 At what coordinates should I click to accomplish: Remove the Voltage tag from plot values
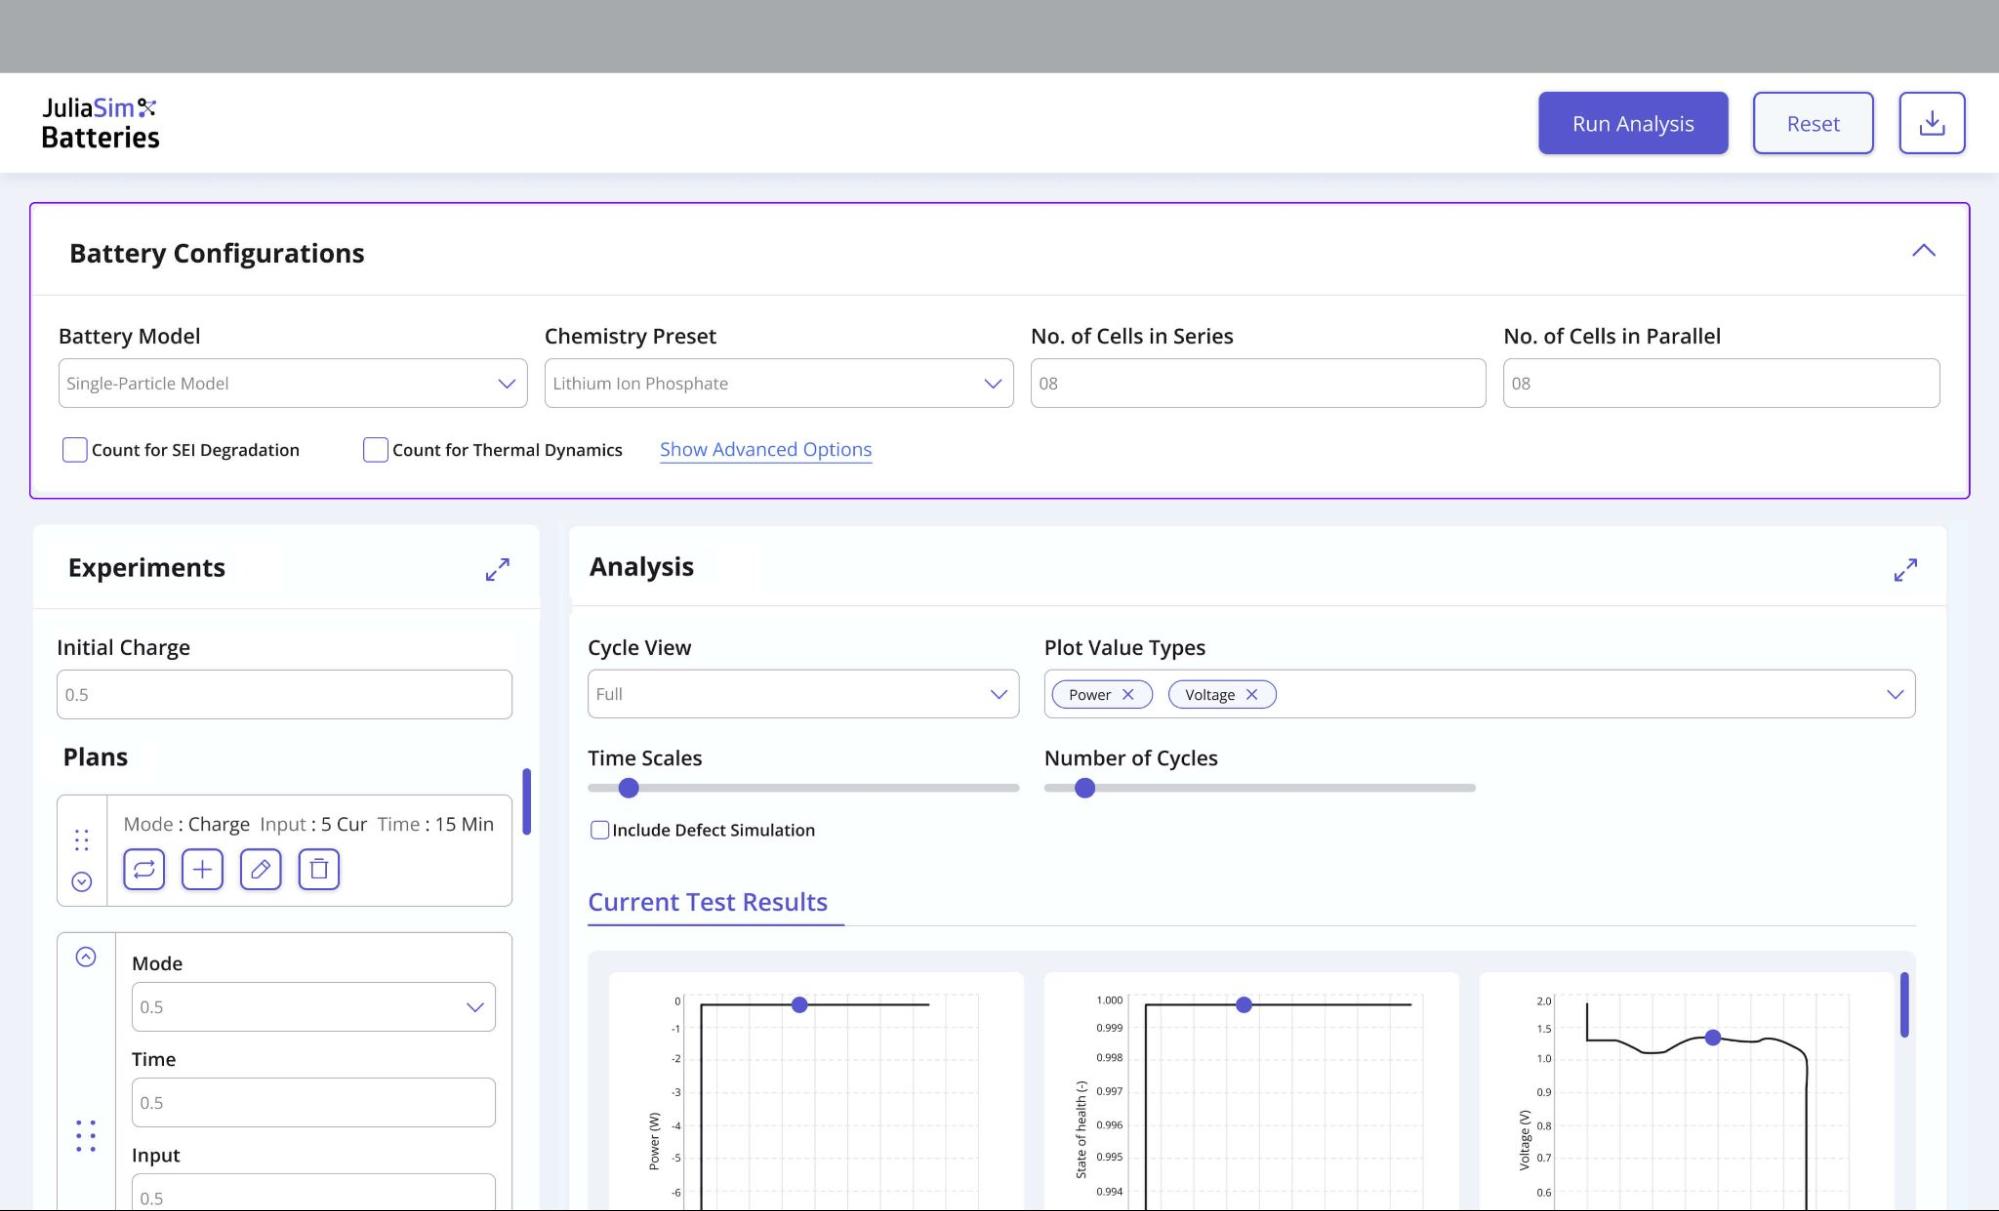pyautogui.click(x=1251, y=694)
